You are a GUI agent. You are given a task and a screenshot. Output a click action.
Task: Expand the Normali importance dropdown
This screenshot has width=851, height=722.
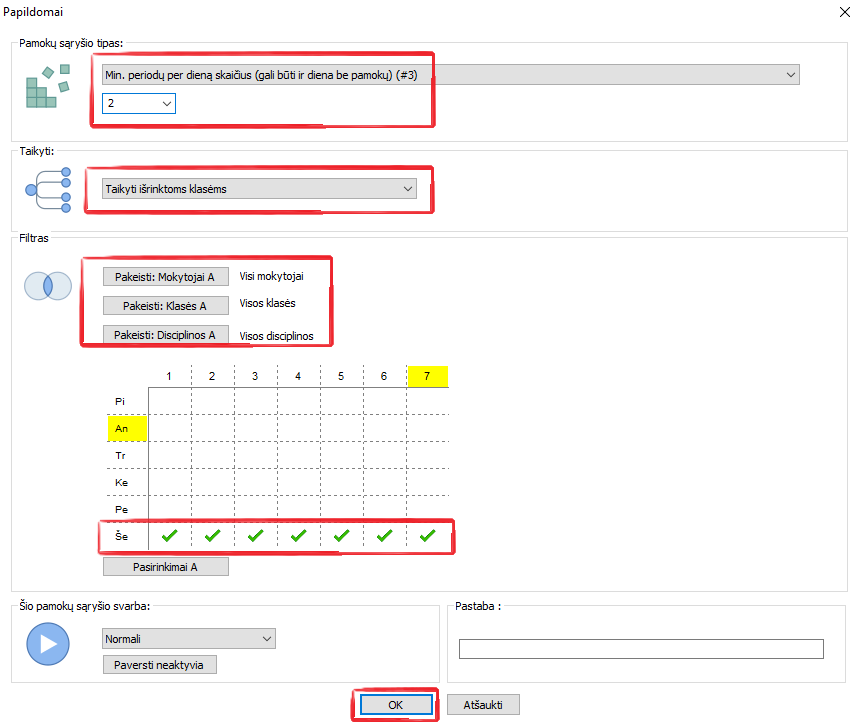(188, 638)
